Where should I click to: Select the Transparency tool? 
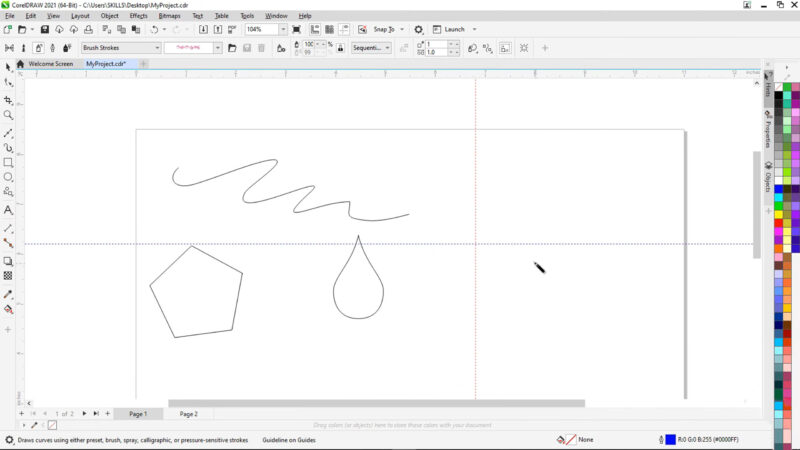point(8,276)
